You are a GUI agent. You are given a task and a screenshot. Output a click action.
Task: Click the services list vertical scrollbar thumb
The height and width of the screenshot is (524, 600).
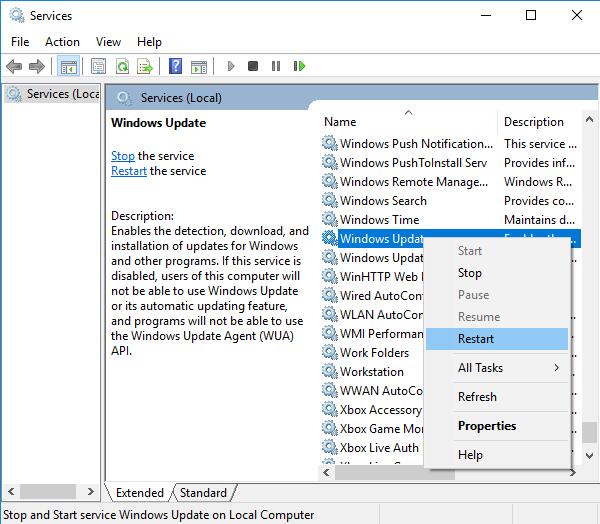coord(590,432)
